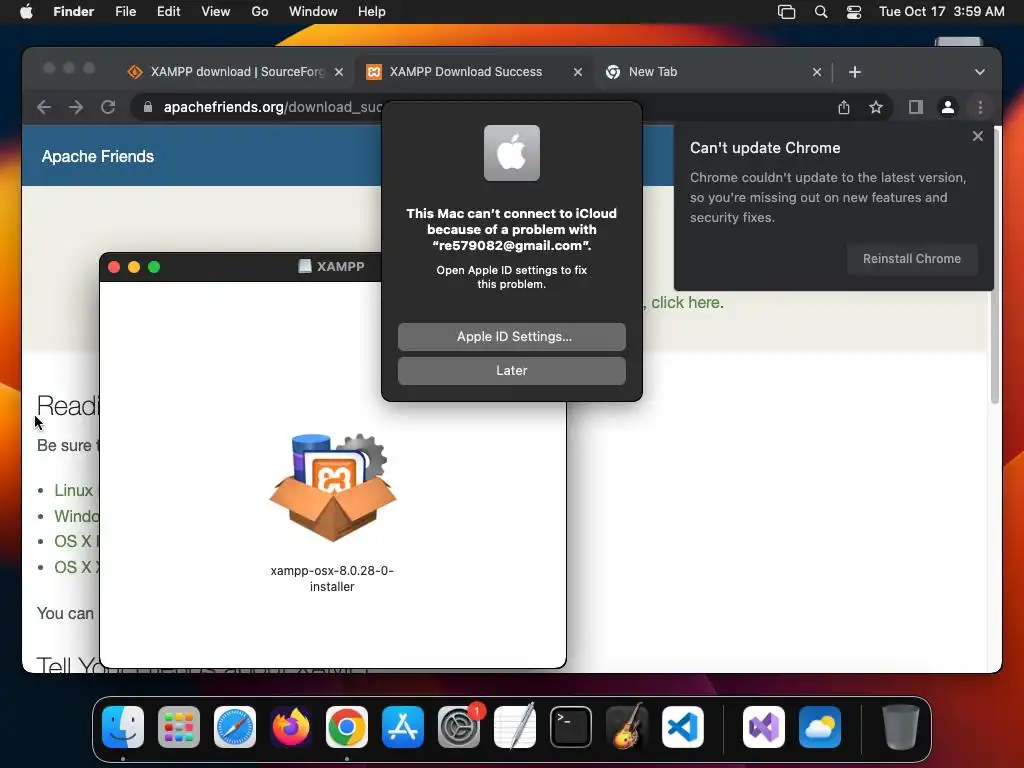Share this page in Chrome
Viewport: 1024px width, 768px height.
844,107
